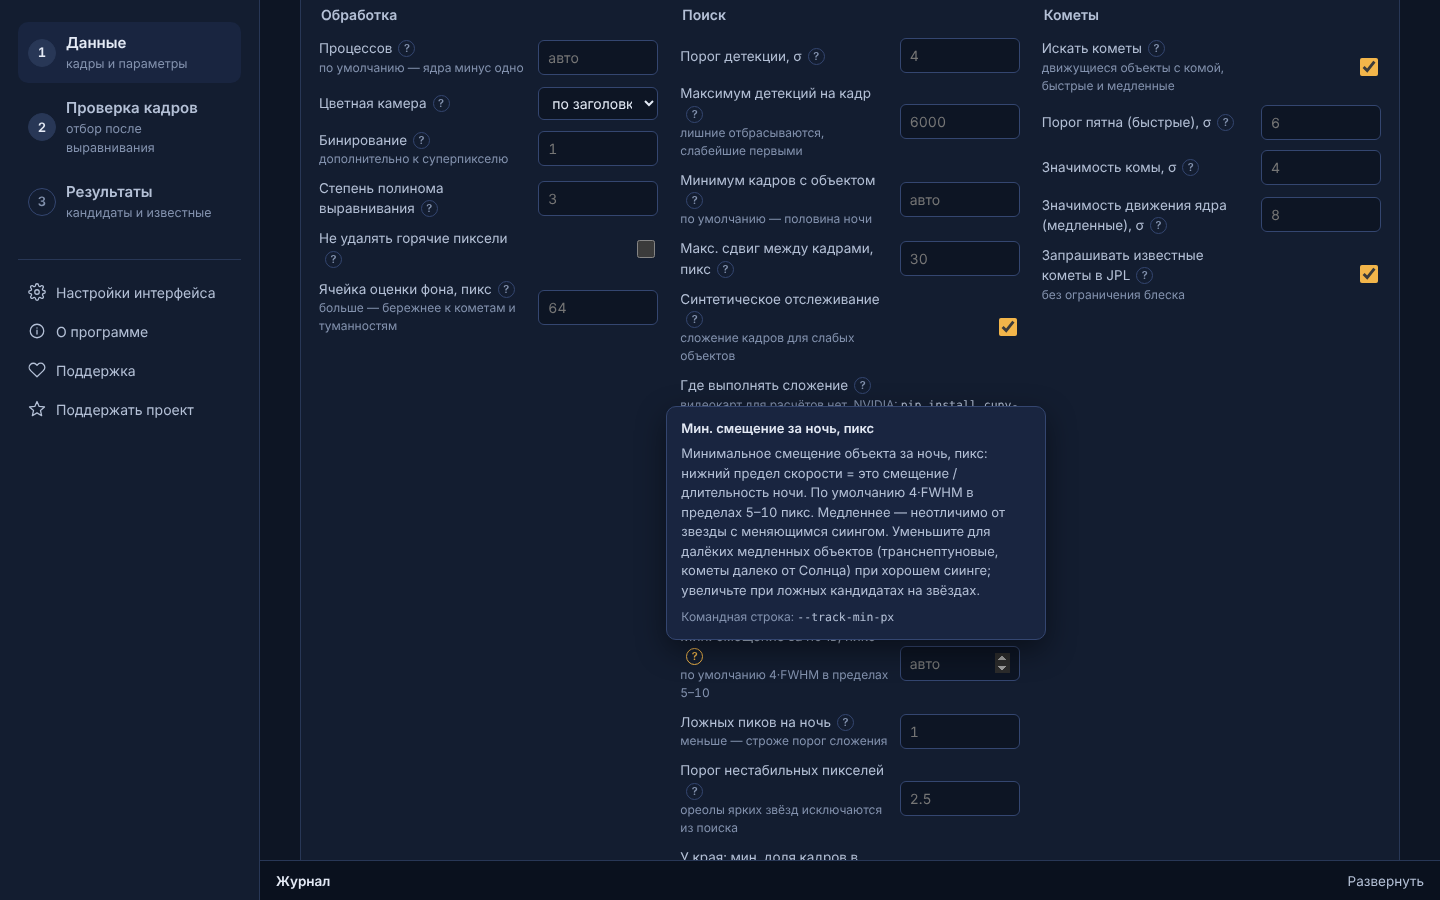
Task: Click the info icon beside О программе
Action: click(x=37, y=331)
